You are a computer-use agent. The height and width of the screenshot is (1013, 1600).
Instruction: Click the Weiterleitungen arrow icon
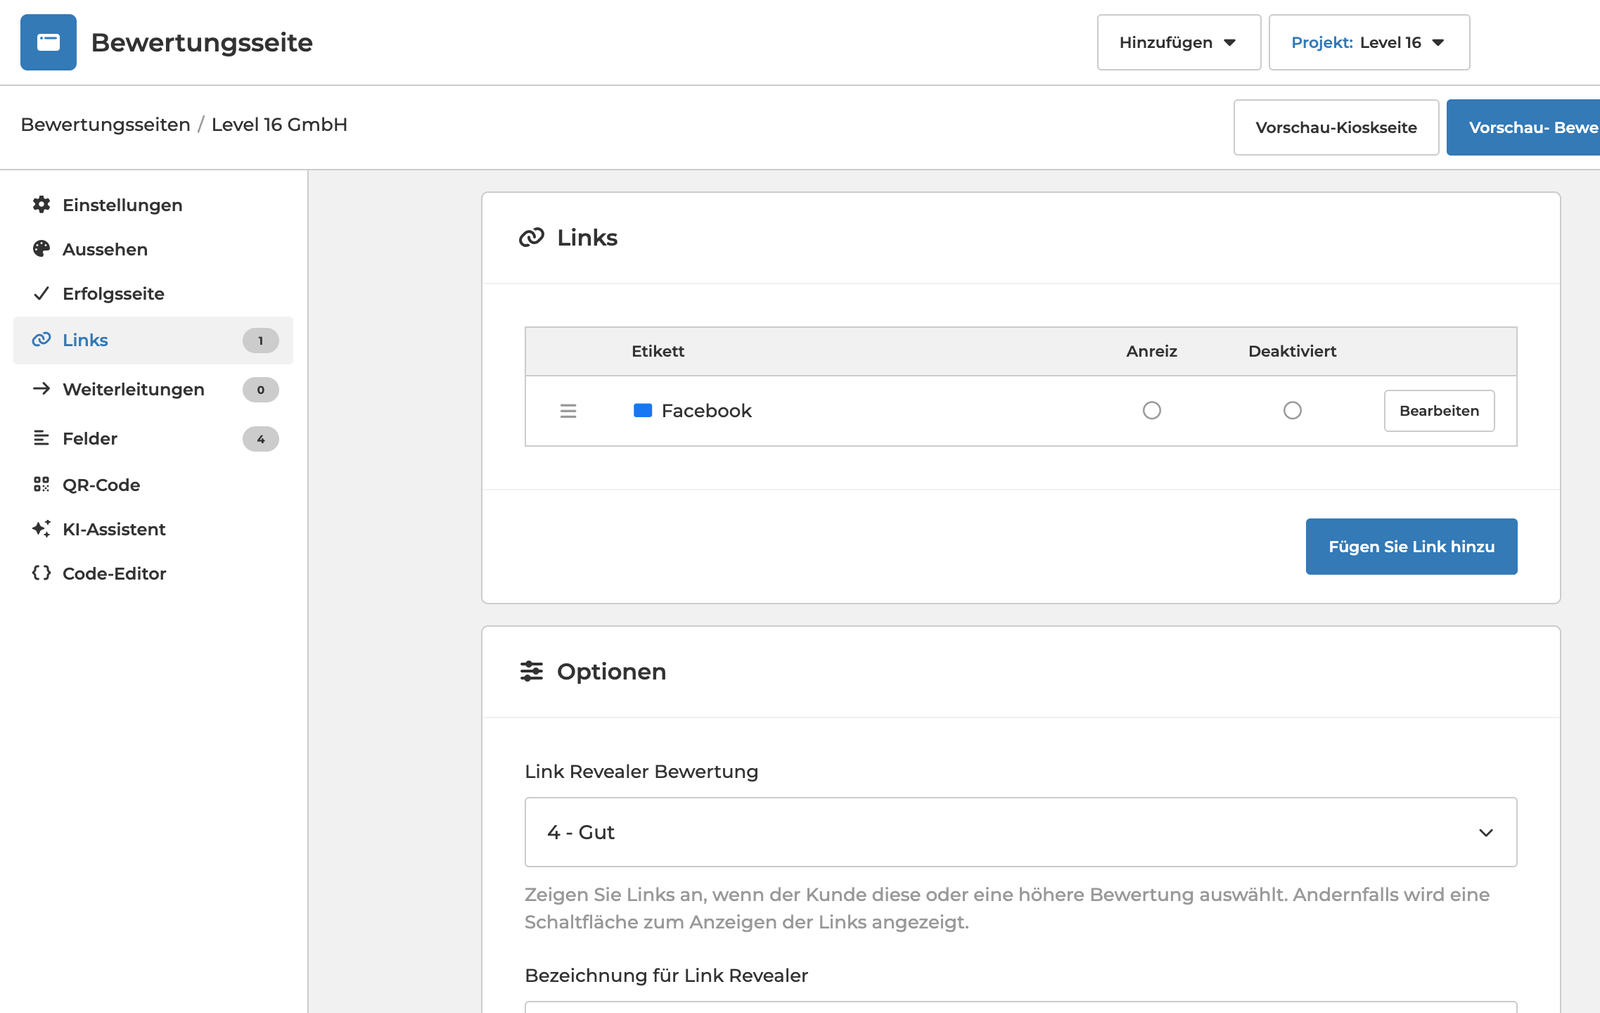[x=41, y=389]
